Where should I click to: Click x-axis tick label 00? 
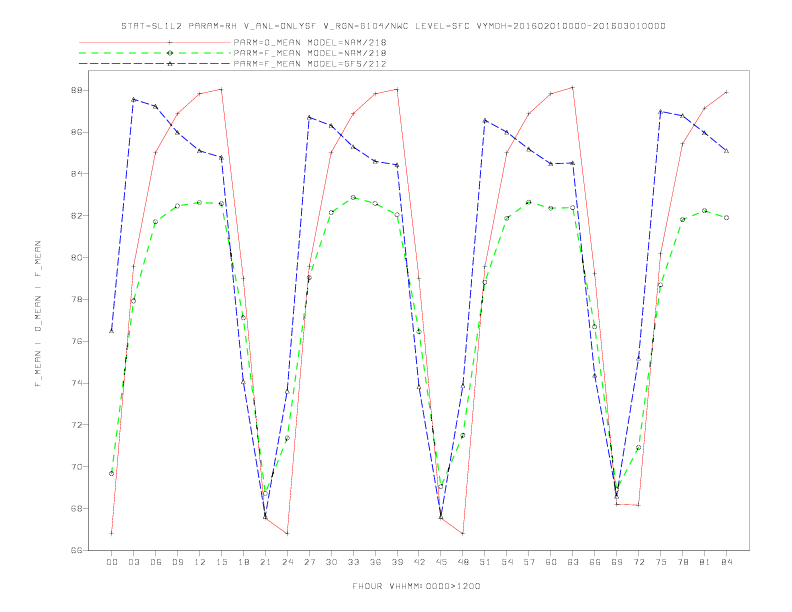click(x=112, y=562)
